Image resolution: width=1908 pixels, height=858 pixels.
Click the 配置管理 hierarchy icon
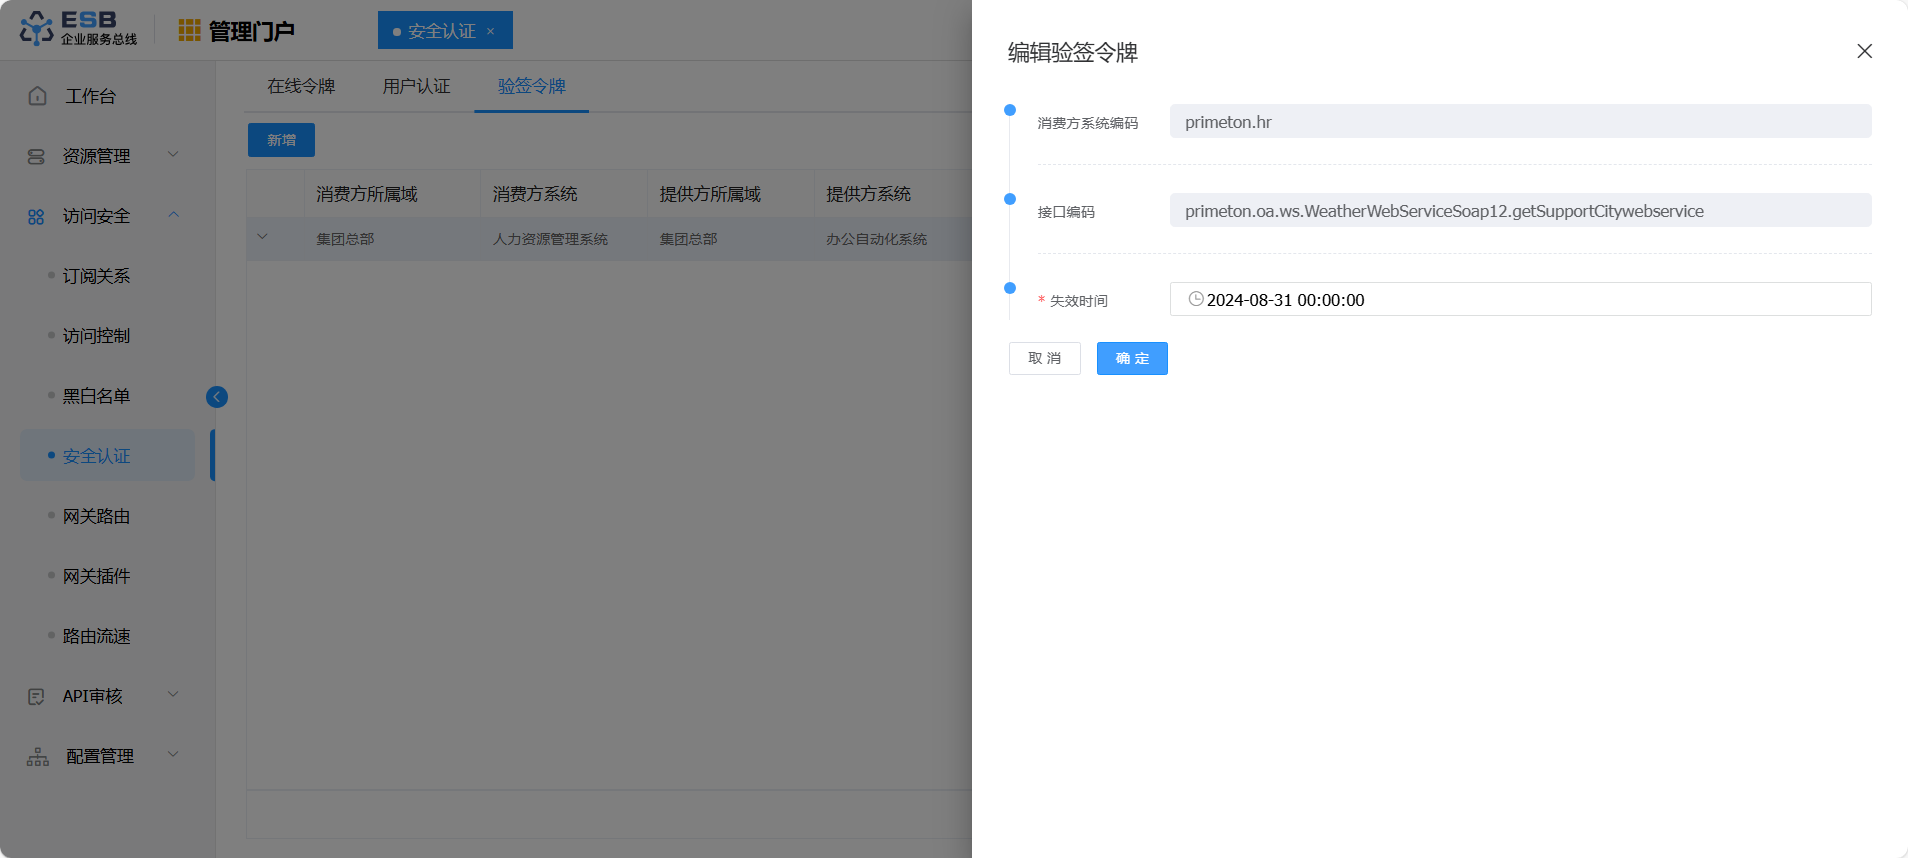(x=38, y=756)
